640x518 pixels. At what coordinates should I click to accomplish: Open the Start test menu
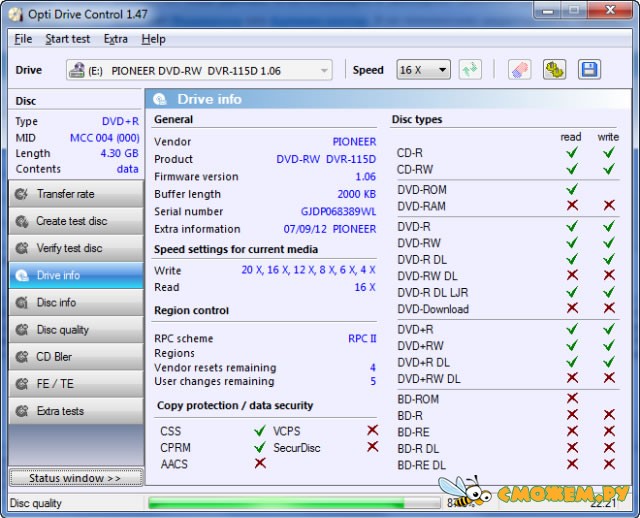(67, 39)
